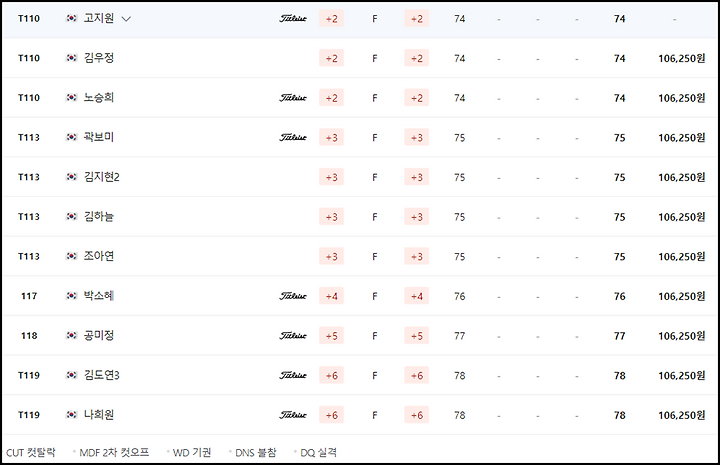Open player 김하늘's profile link
This screenshot has height=465, width=720.
pyautogui.click(x=99, y=216)
